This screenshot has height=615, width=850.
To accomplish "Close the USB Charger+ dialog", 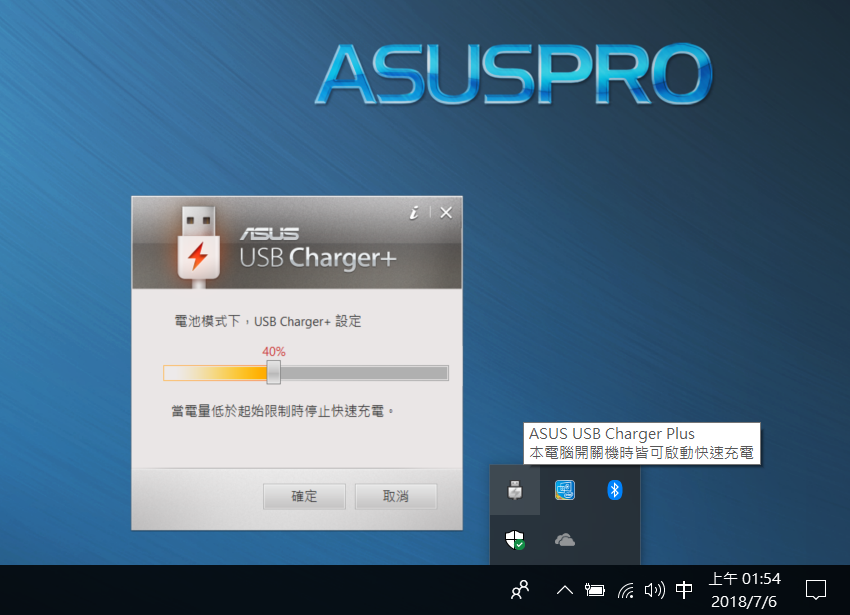I will (x=446, y=213).
